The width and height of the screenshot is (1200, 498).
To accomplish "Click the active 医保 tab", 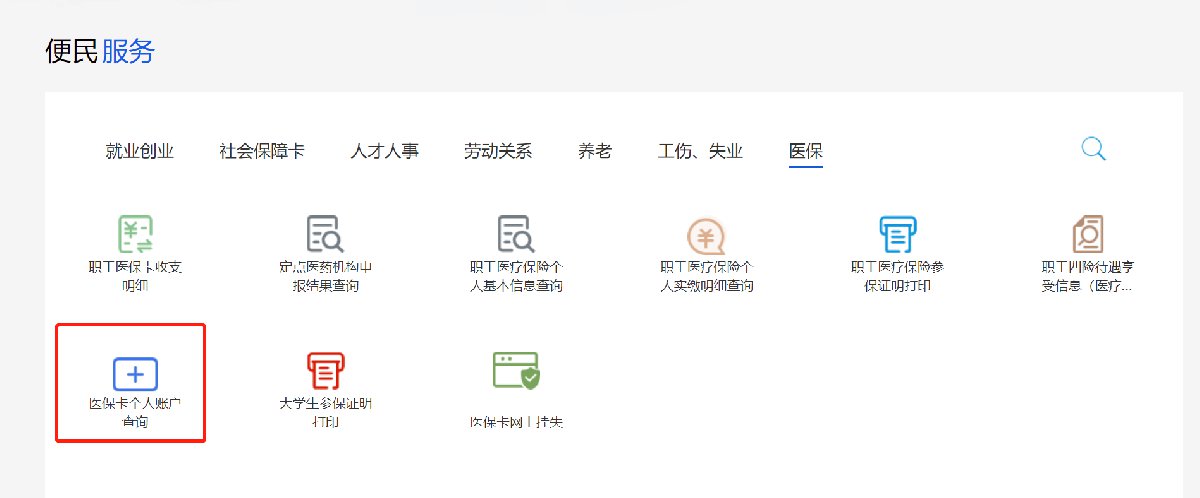I will coord(806,152).
